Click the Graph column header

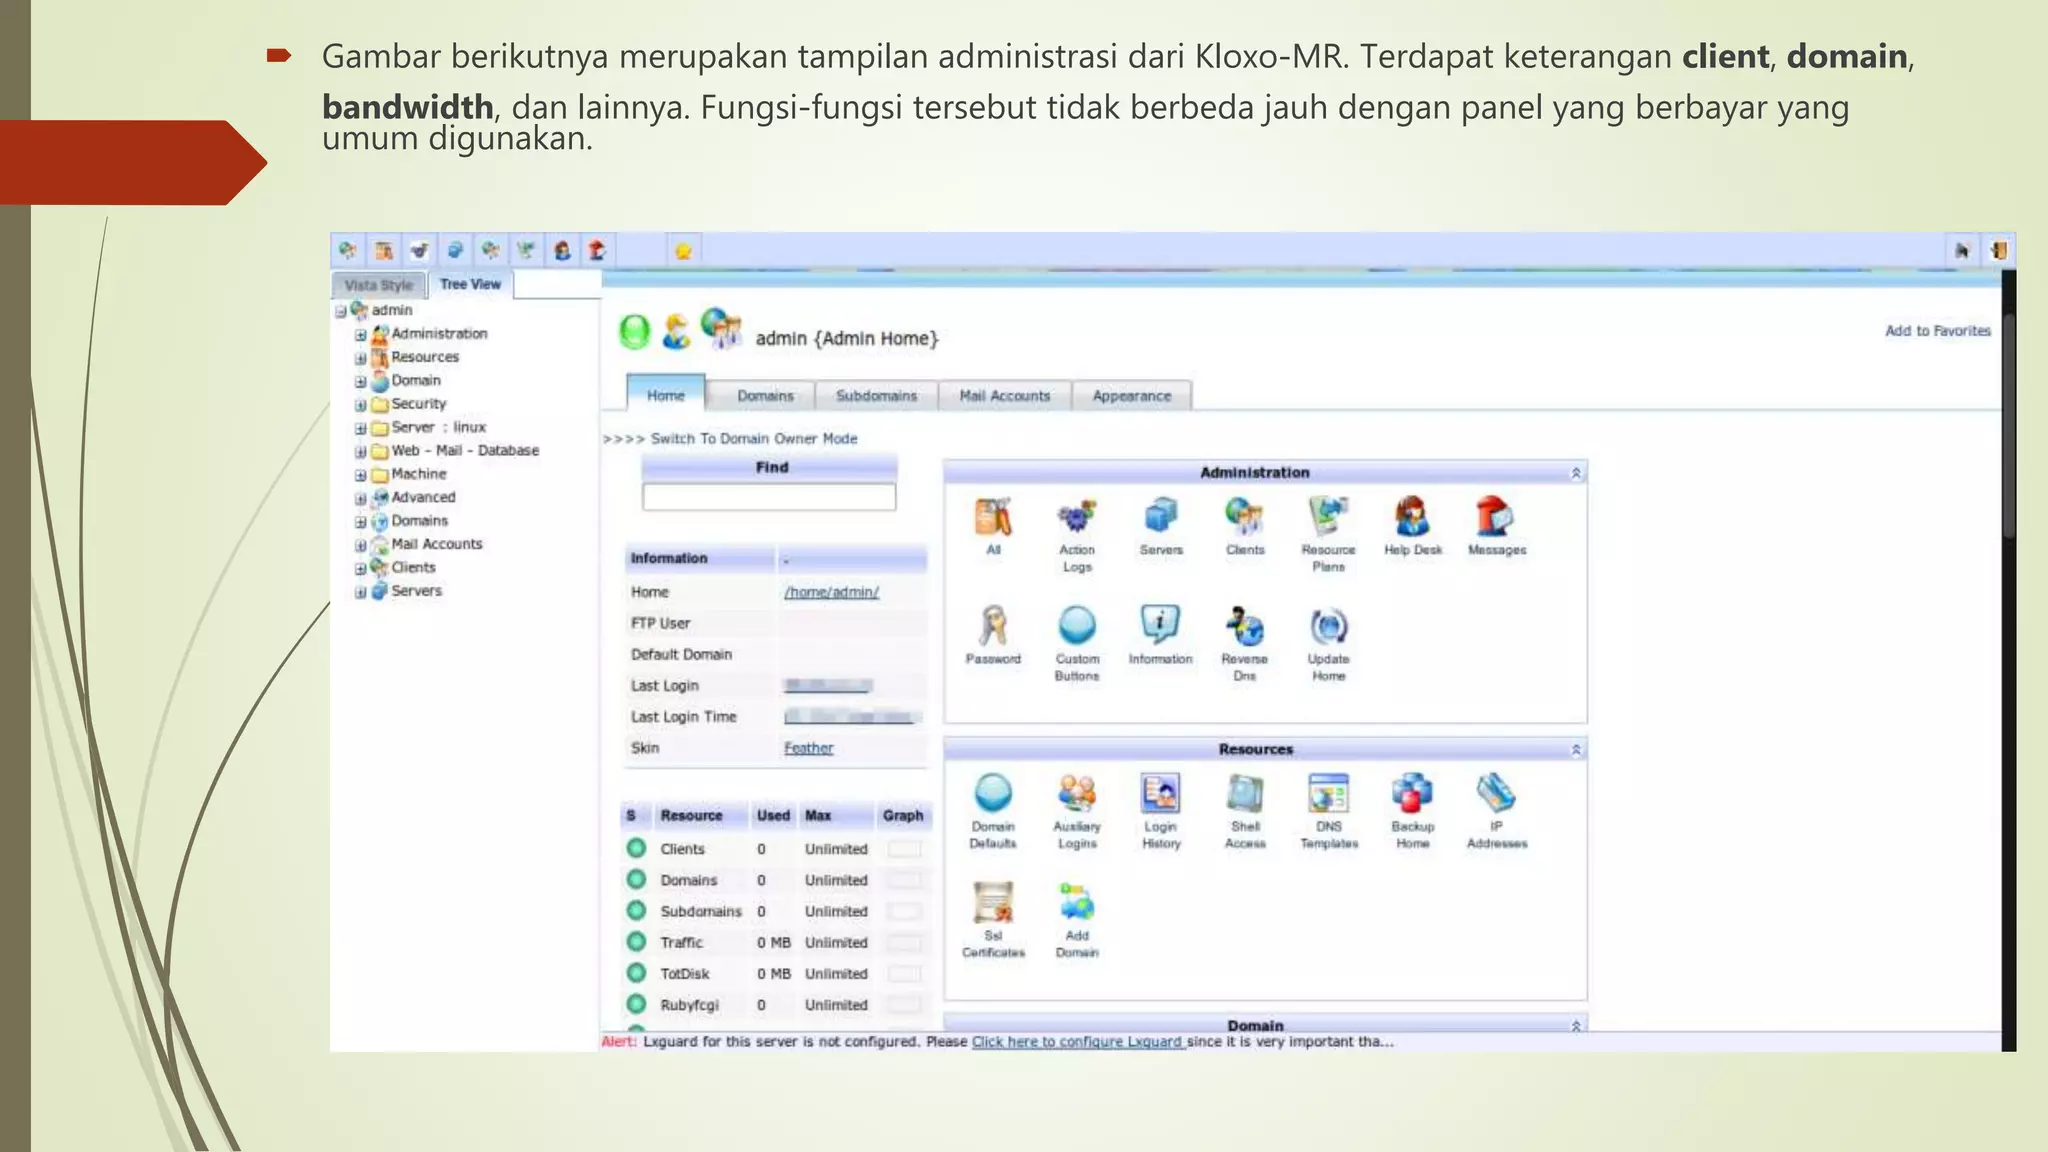pyautogui.click(x=903, y=816)
